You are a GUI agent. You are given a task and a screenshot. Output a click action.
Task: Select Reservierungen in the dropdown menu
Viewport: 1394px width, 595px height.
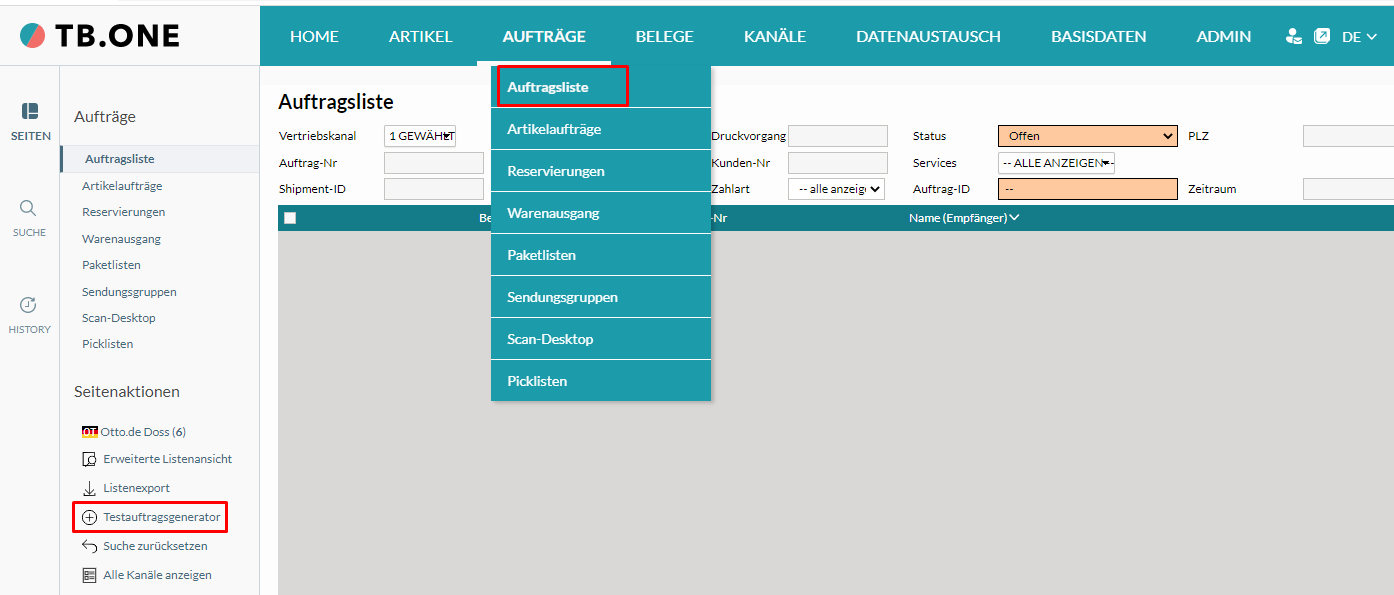click(601, 171)
